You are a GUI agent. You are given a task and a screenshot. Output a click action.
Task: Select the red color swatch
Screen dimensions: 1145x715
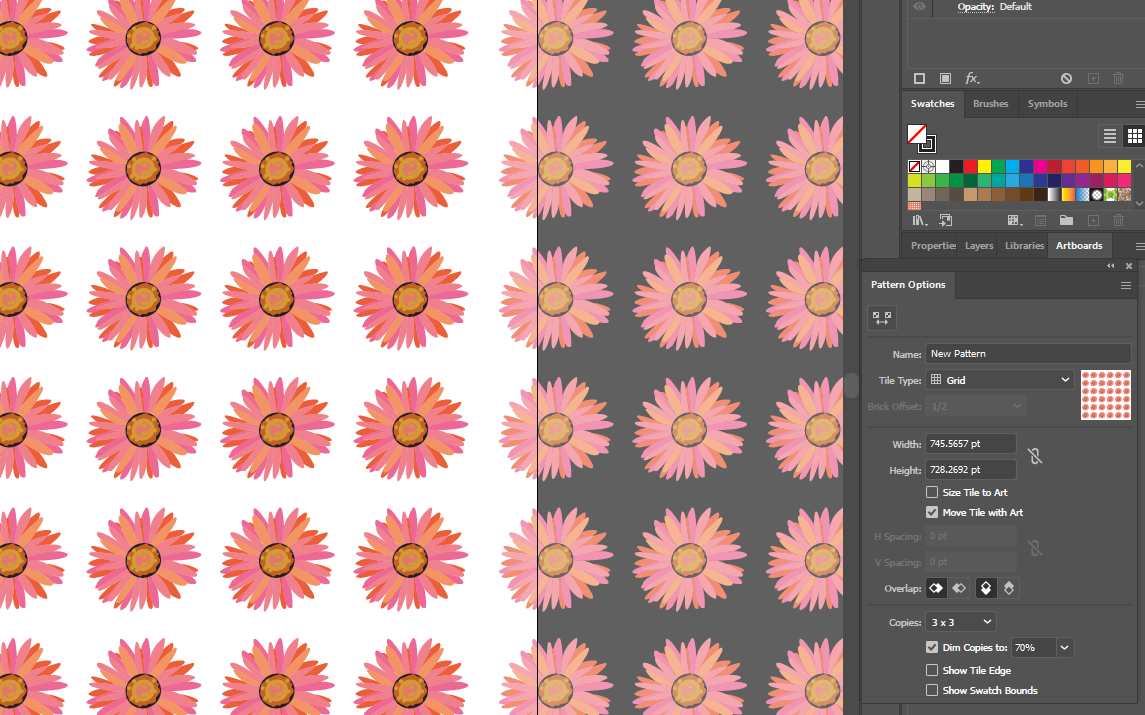pyautogui.click(x=970, y=167)
